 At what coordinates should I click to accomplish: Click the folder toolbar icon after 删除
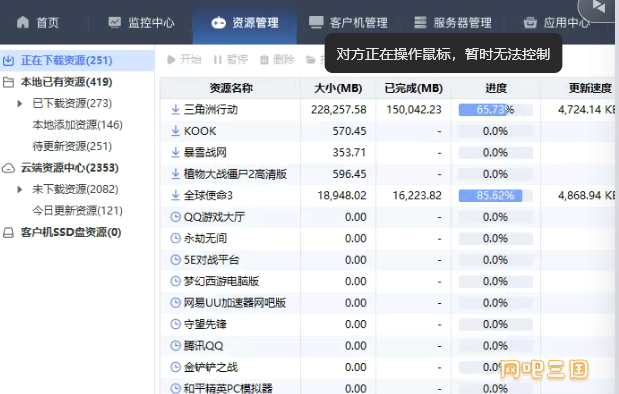point(311,60)
